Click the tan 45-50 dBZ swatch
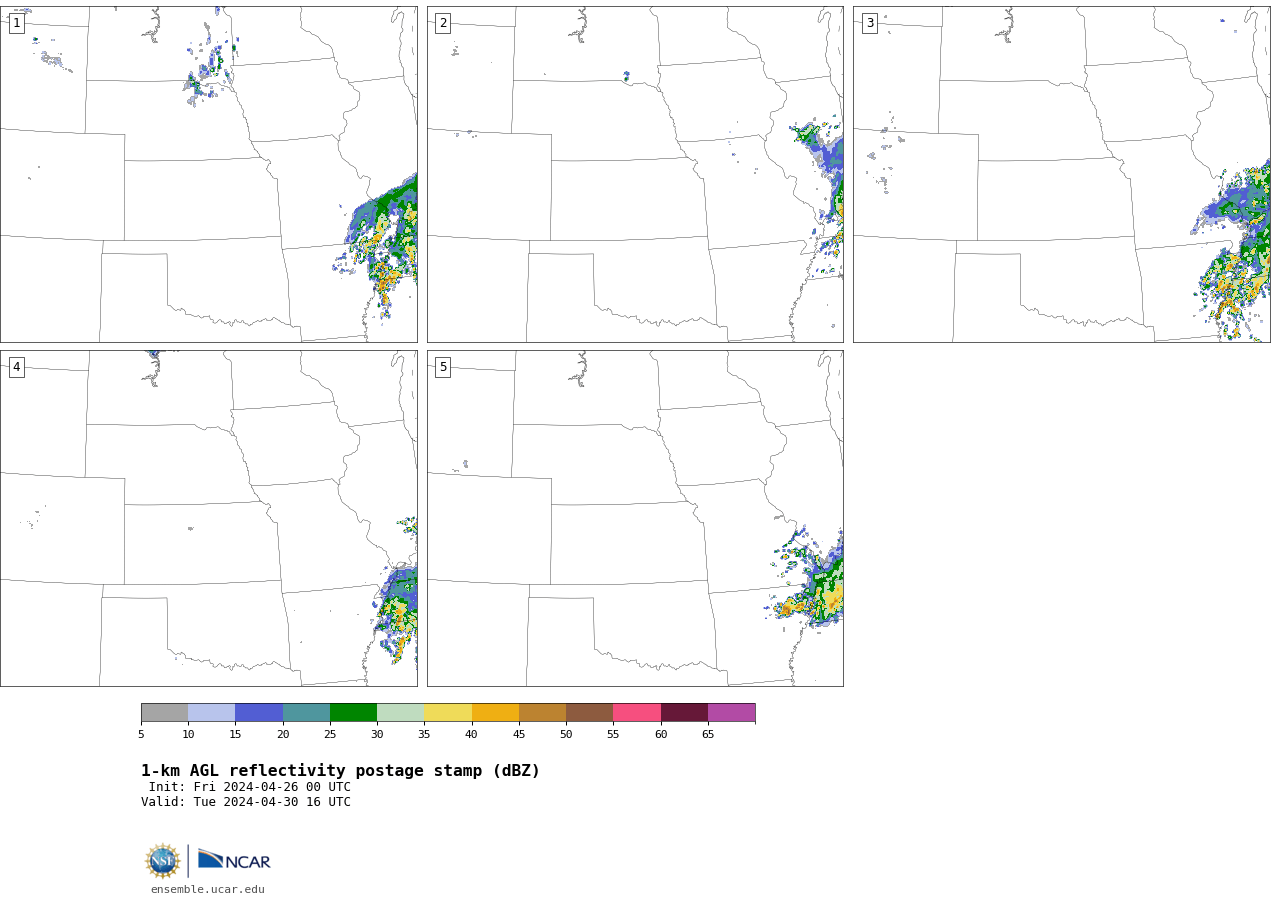 542,712
